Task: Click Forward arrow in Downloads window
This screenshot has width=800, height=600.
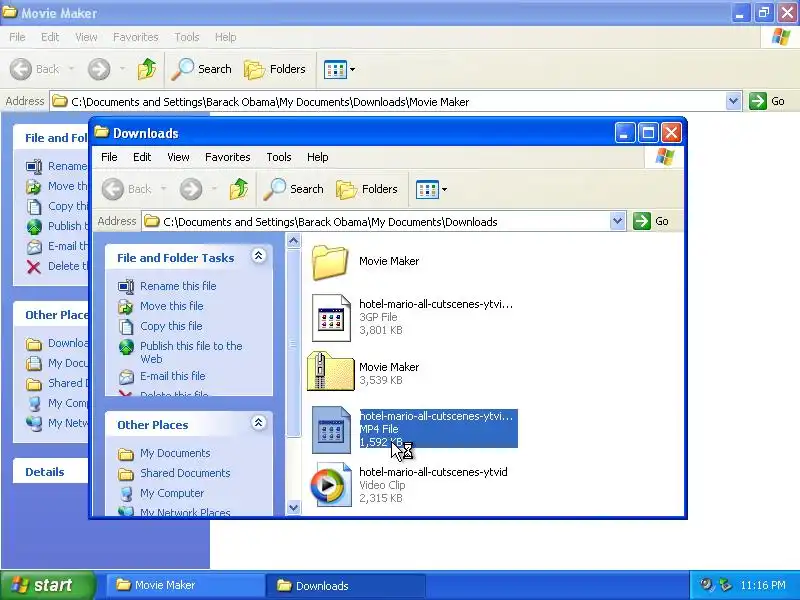Action: tap(191, 189)
